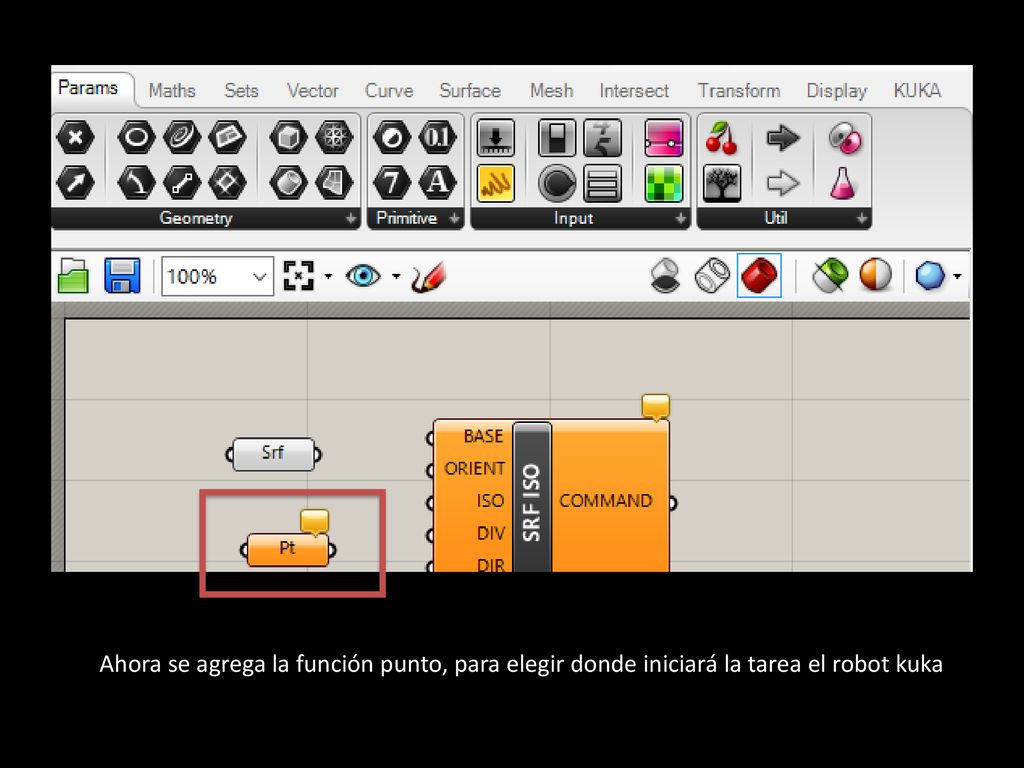Select the Circular Arc parameter icon

[136, 182]
